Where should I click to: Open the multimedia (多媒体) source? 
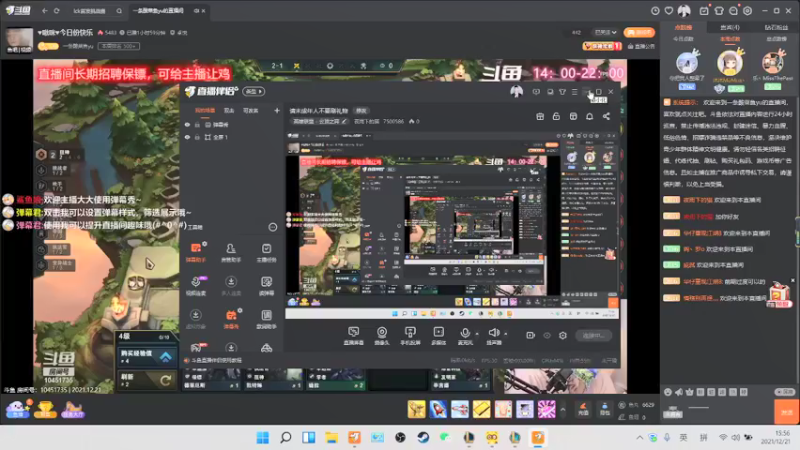pyautogui.click(x=438, y=336)
